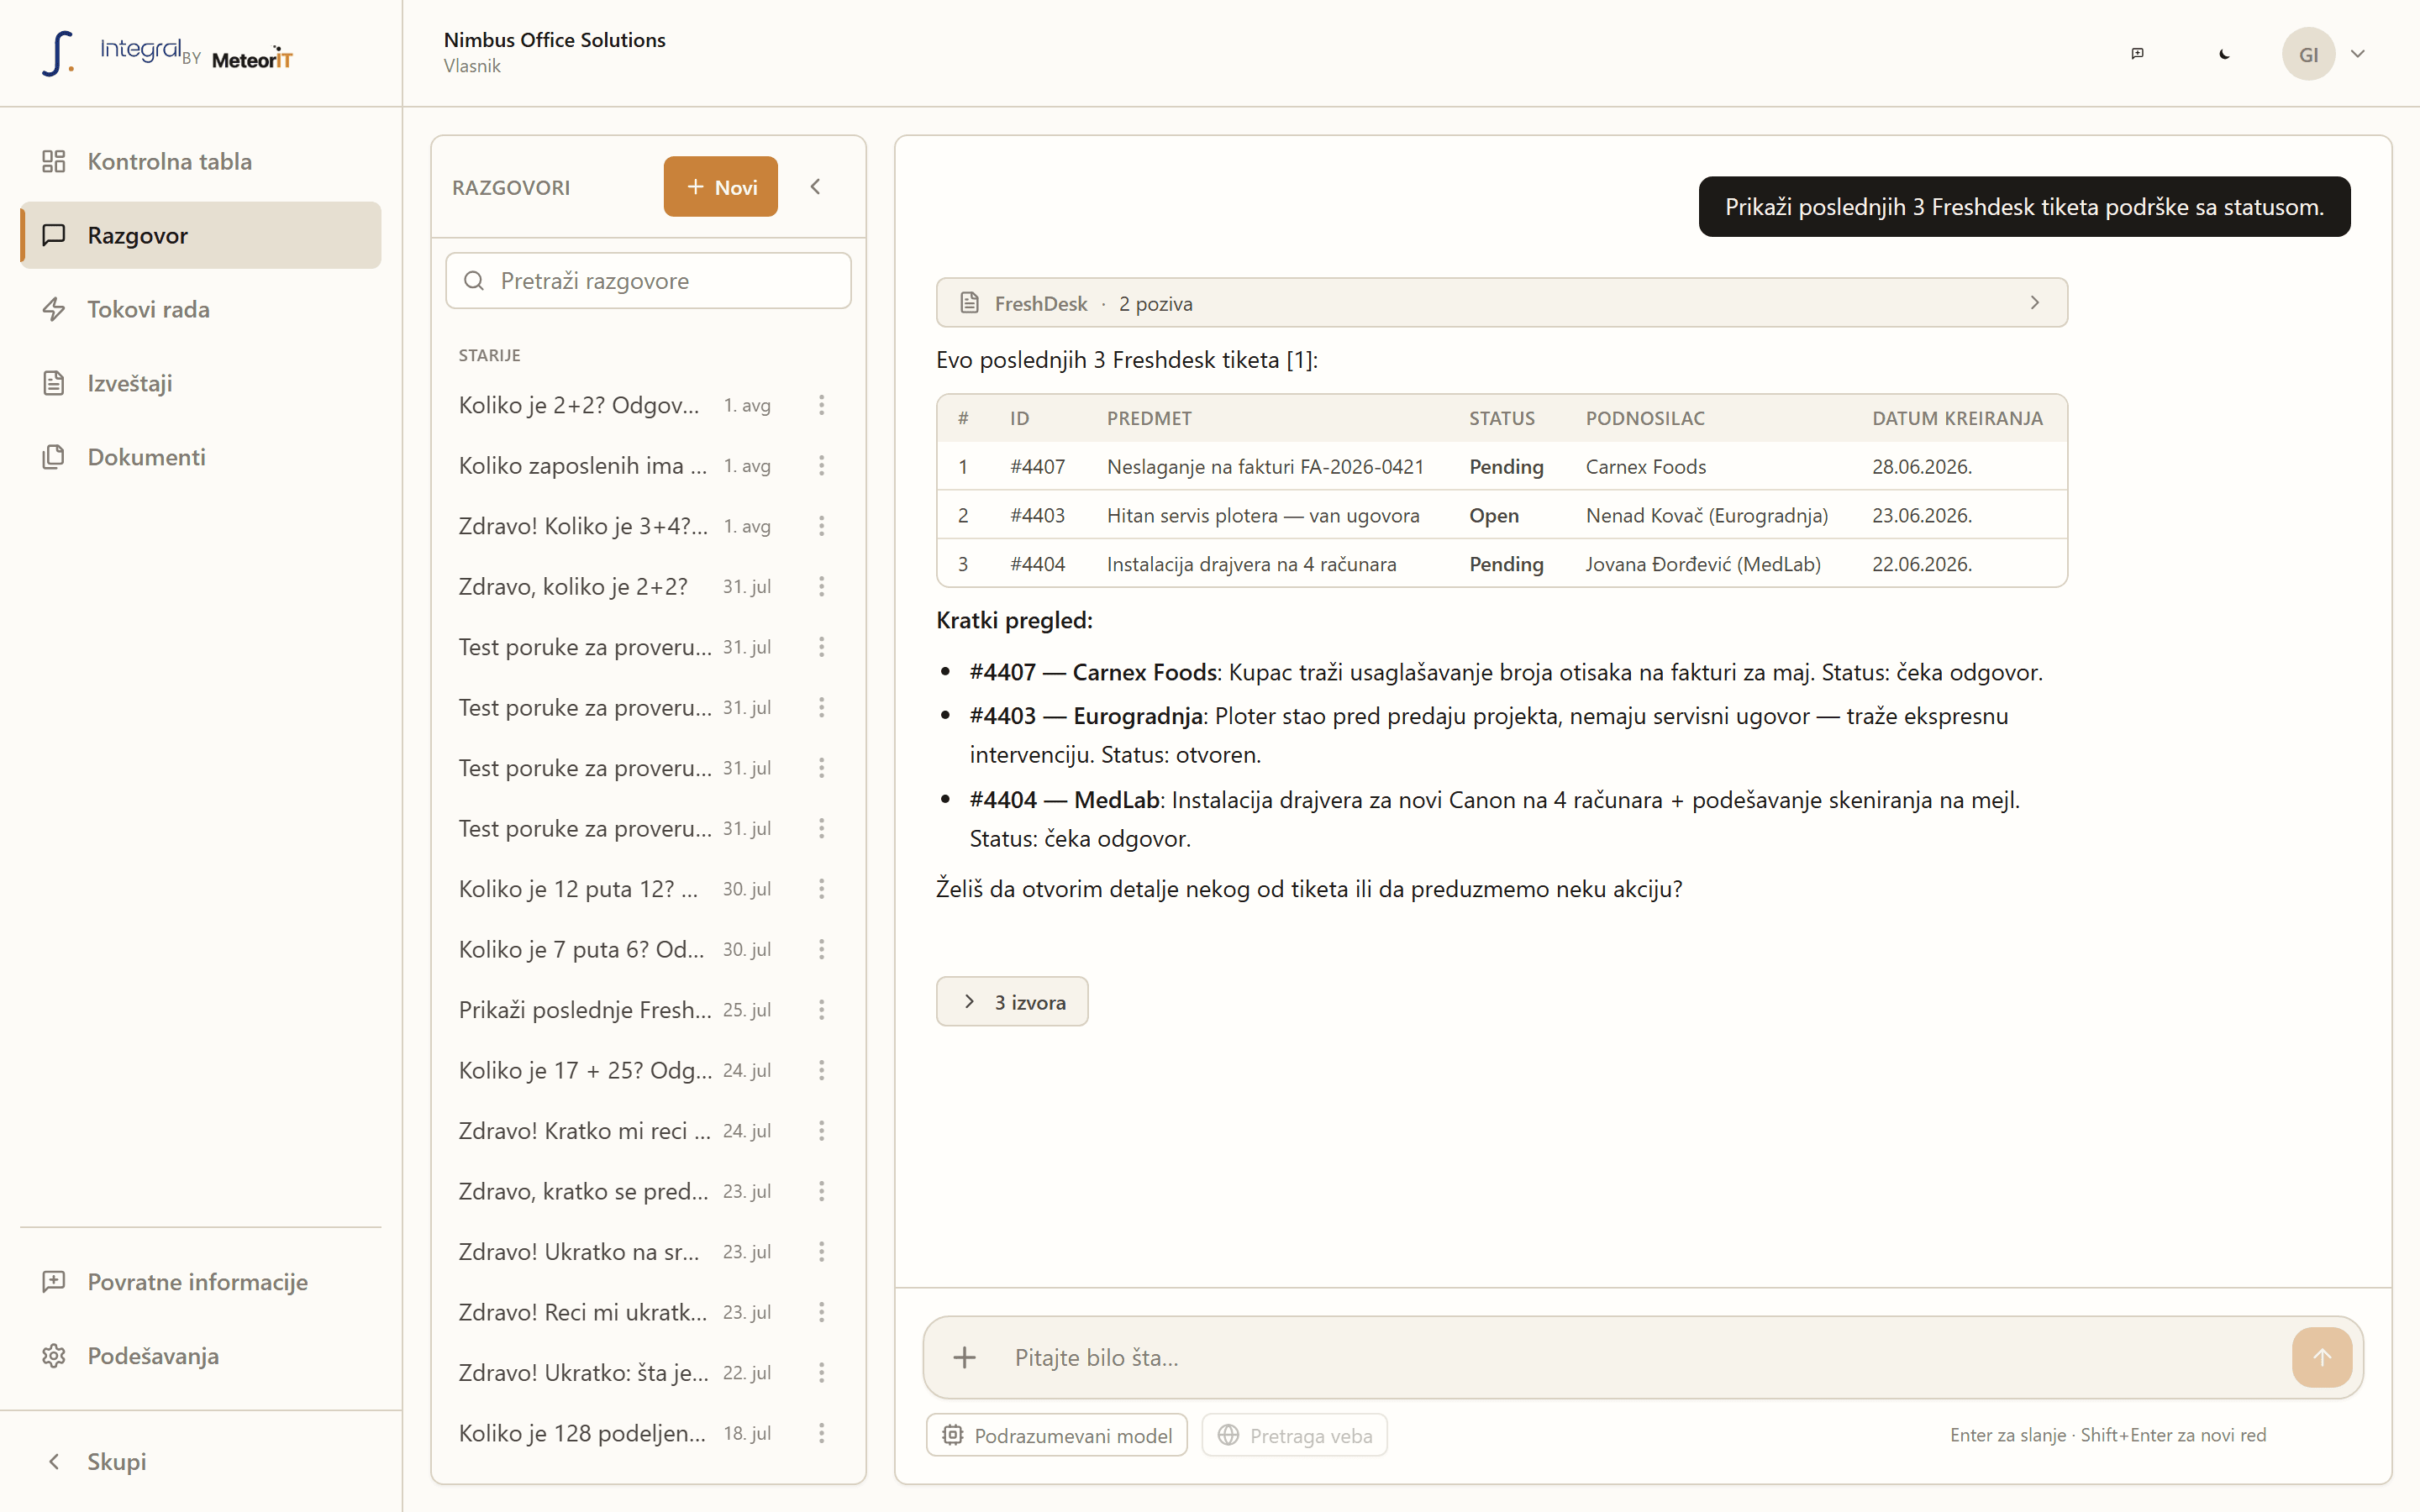Screen dimensions: 2420x1512
Task: Toggle dark mode moon icon
Action: coord(2224,54)
